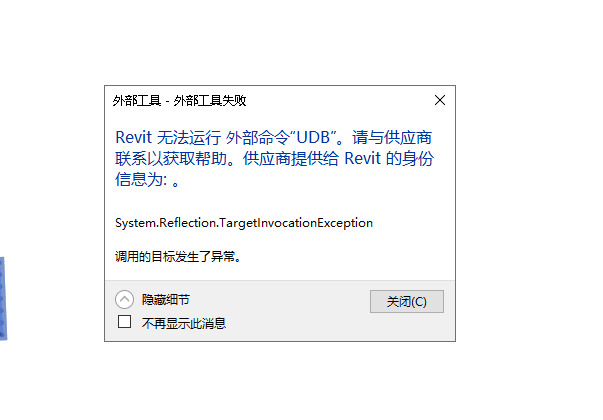Click the 关闭(C) button
The height and width of the screenshot is (420, 603).
tap(406, 302)
